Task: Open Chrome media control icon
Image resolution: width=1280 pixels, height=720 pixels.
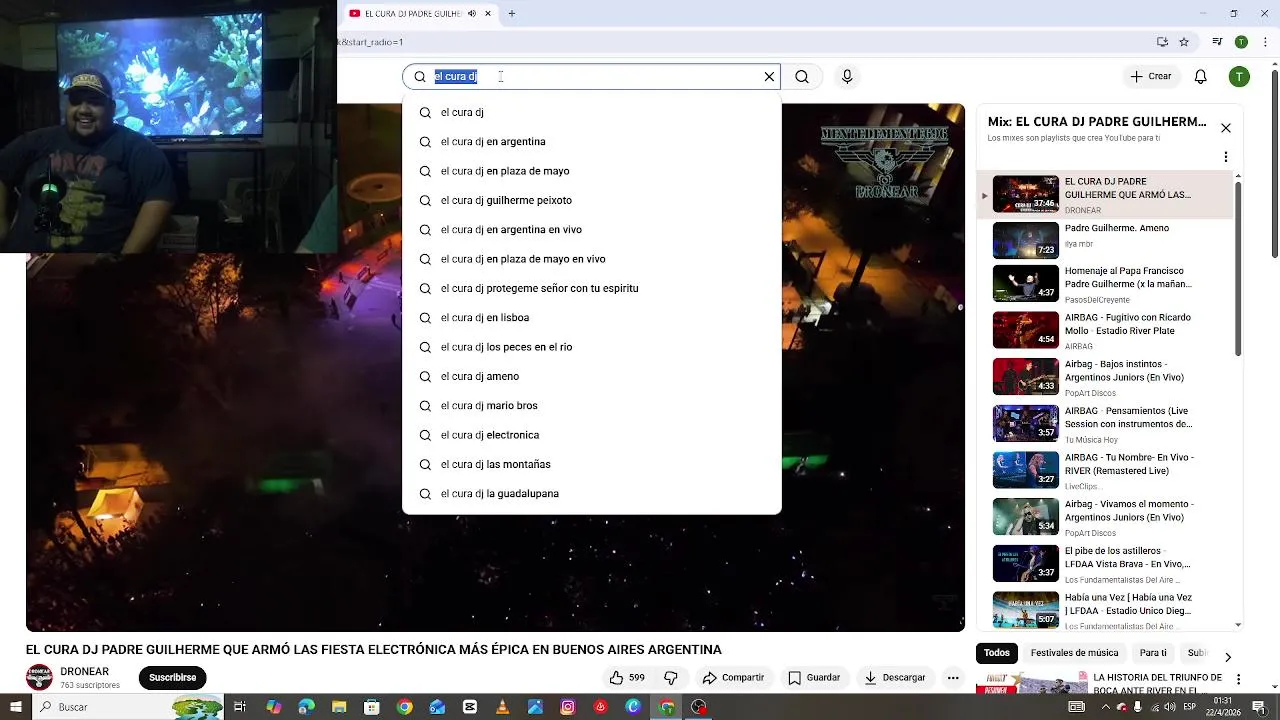Action: click(x=1217, y=42)
